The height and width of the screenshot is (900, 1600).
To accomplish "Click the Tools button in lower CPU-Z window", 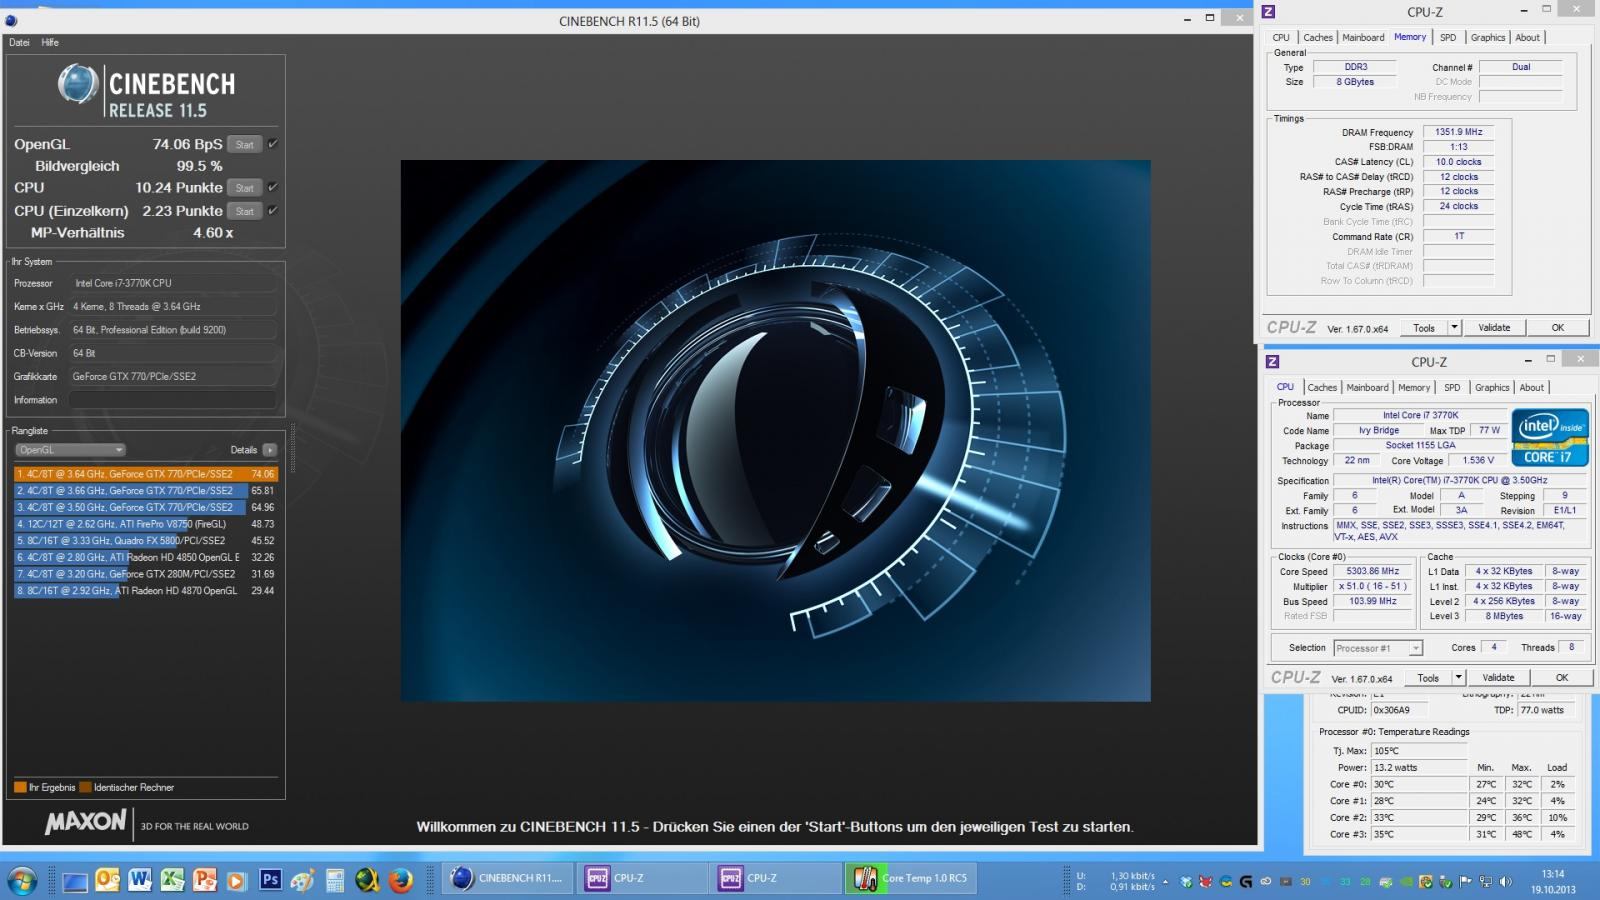I will click(x=1428, y=678).
